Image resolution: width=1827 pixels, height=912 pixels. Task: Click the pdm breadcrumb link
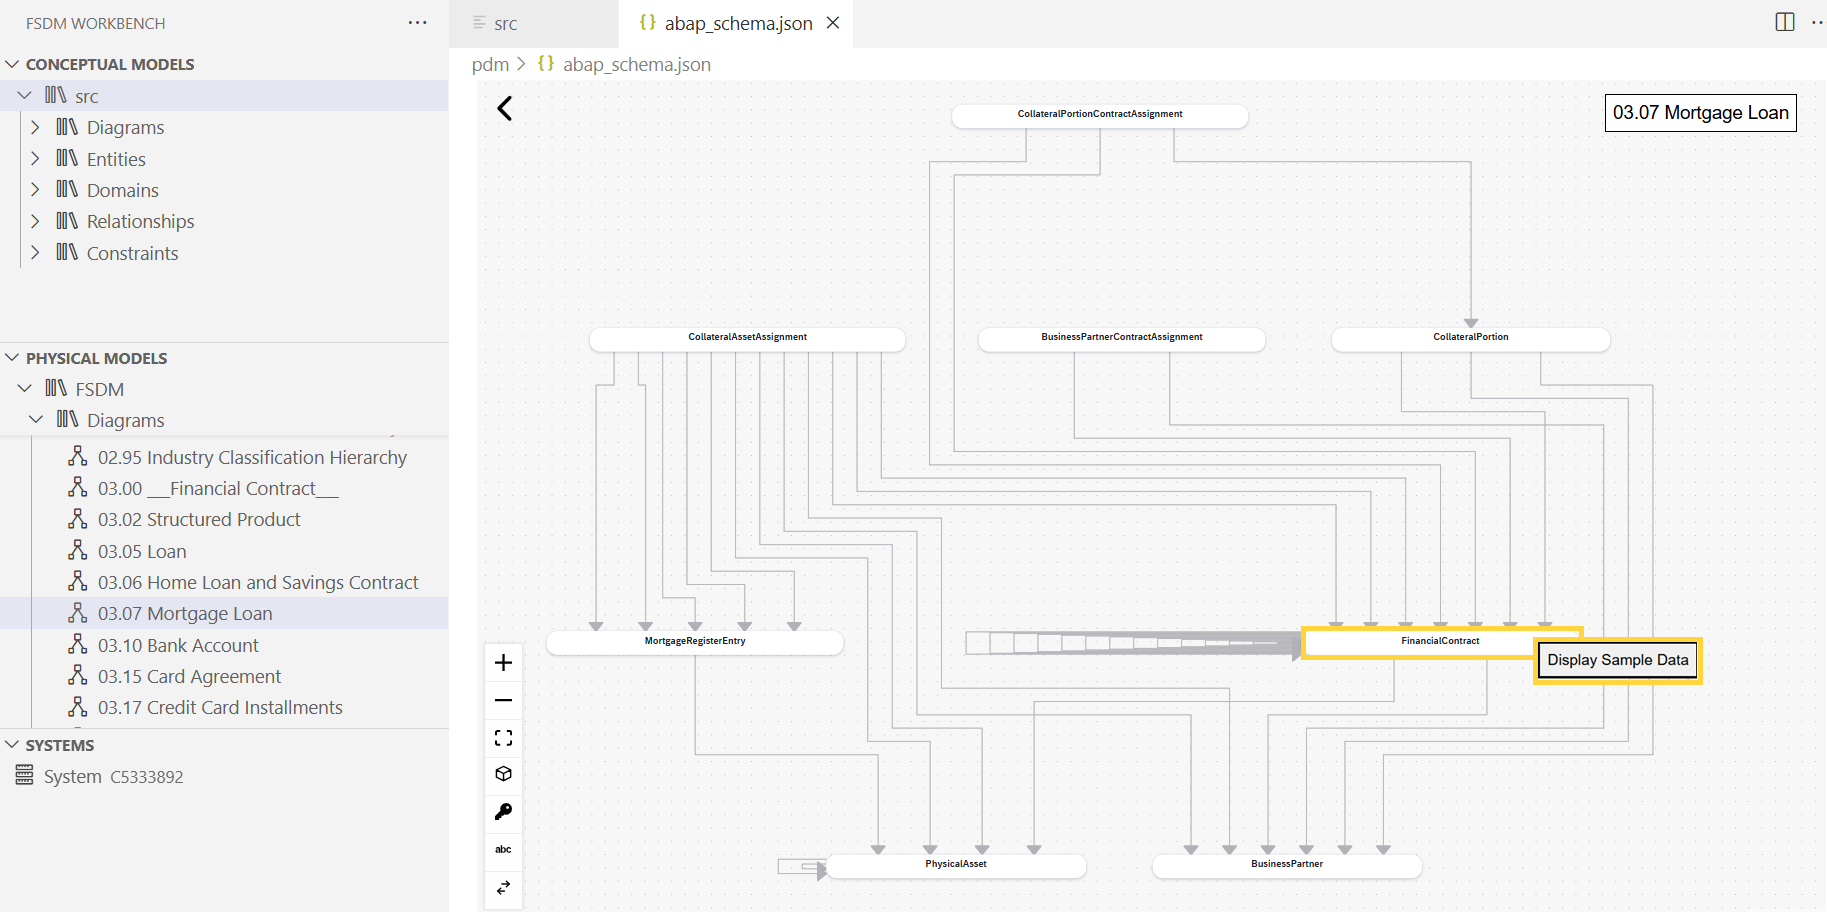click(x=490, y=65)
